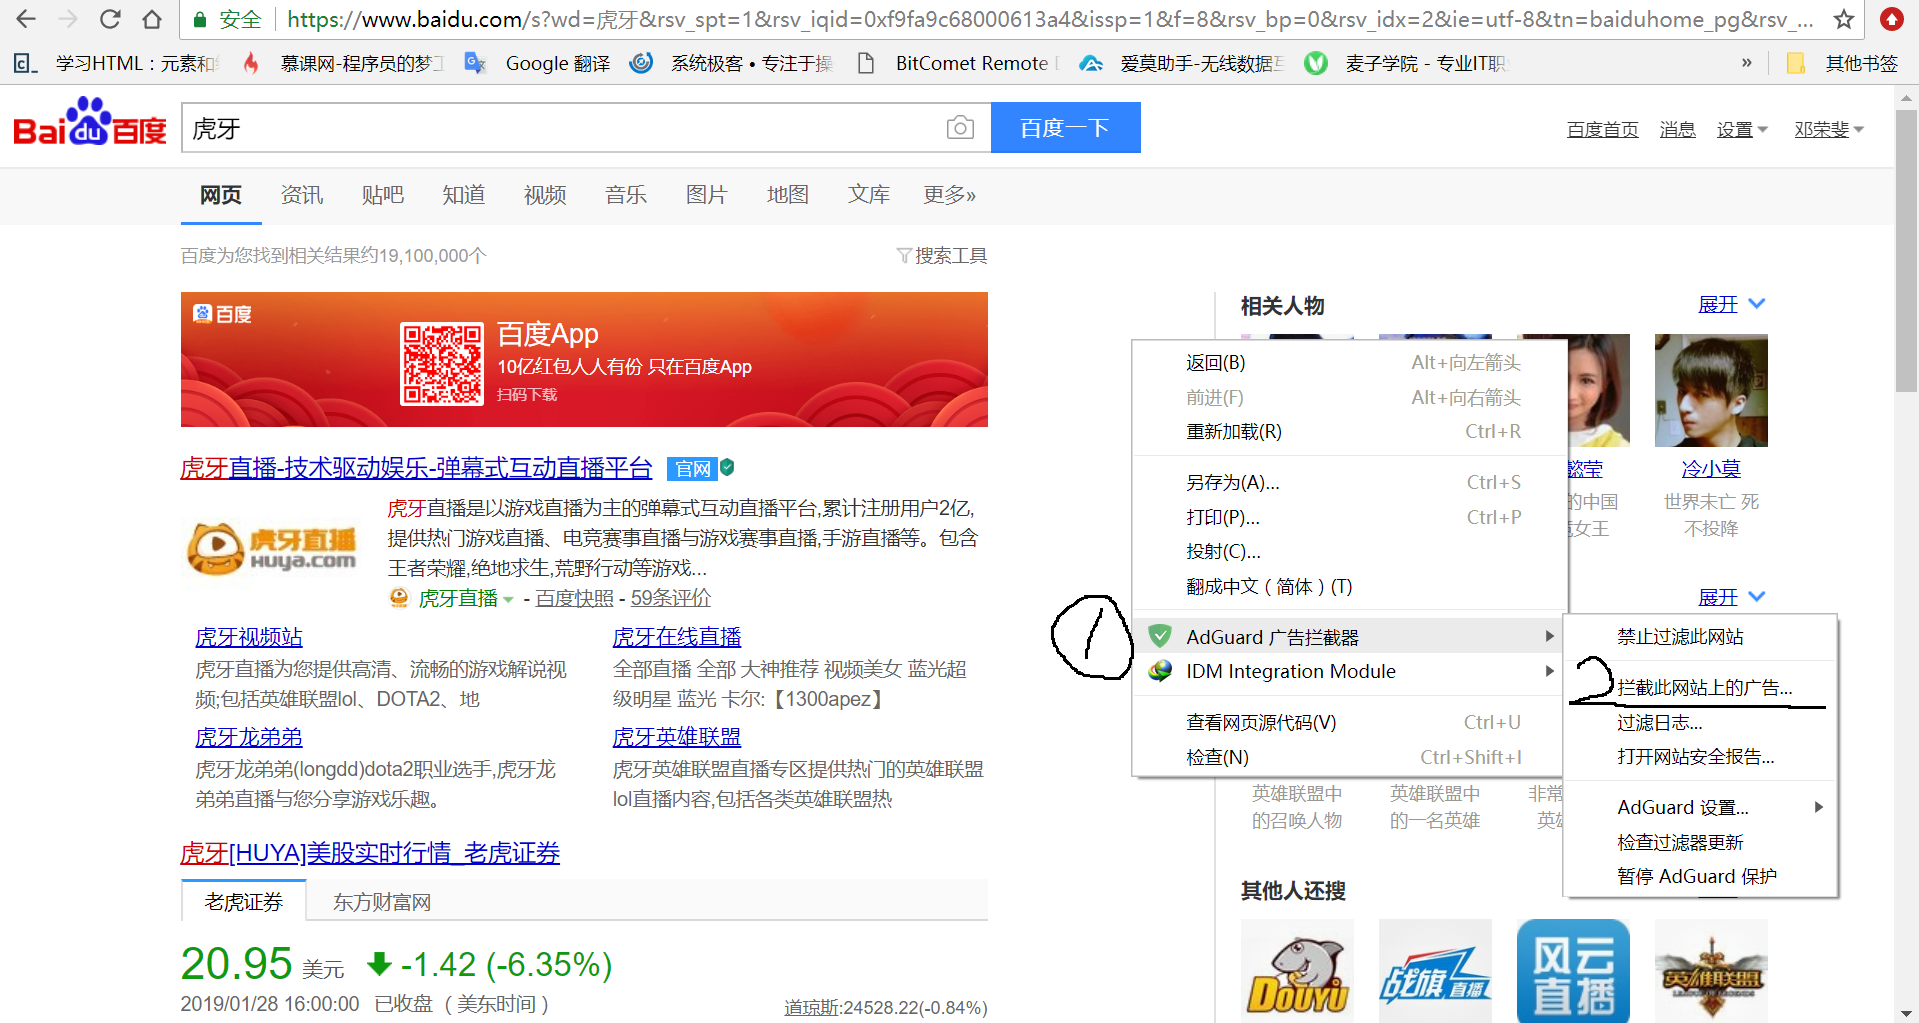Screen dimensions: 1919x1023
Task: Switch to the 地图 tab
Action: 788,195
